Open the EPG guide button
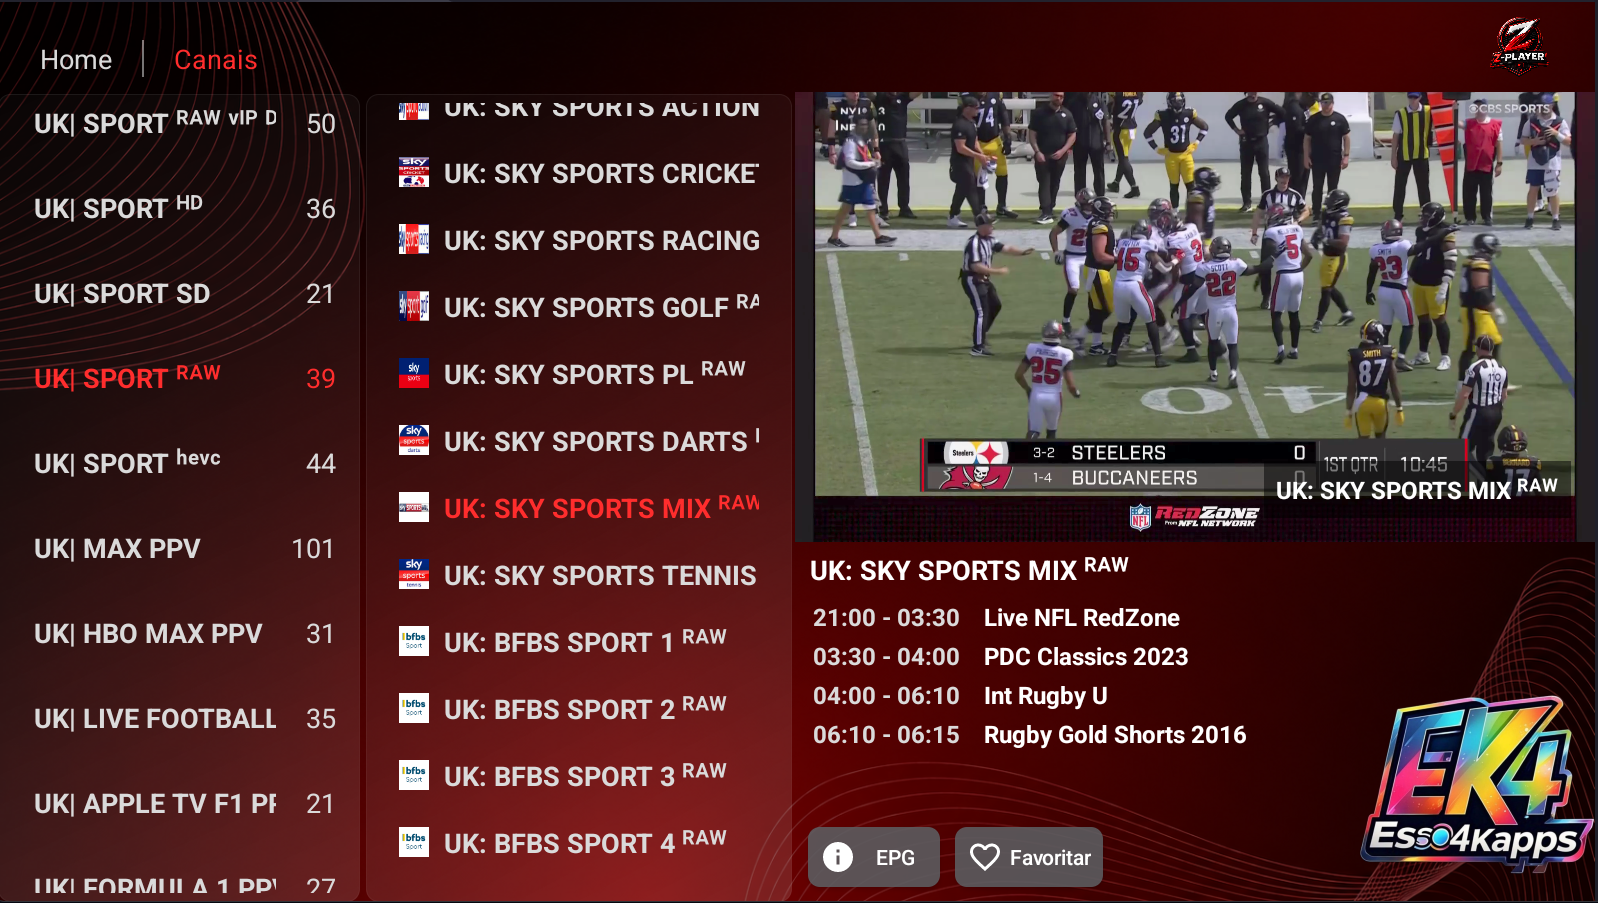The image size is (1598, 903). point(874,857)
